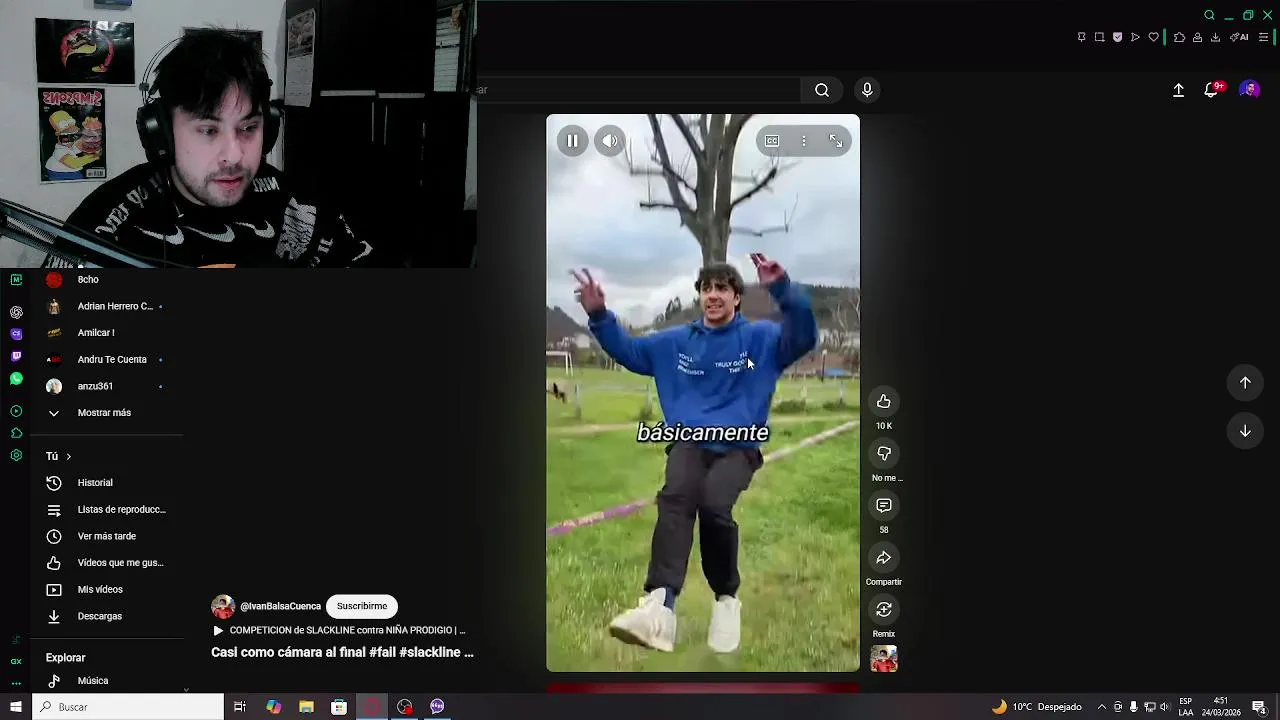This screenshot has width=1280, height=720.
Task: Open the Short's three-dot options menu
Action: point(804,141)
